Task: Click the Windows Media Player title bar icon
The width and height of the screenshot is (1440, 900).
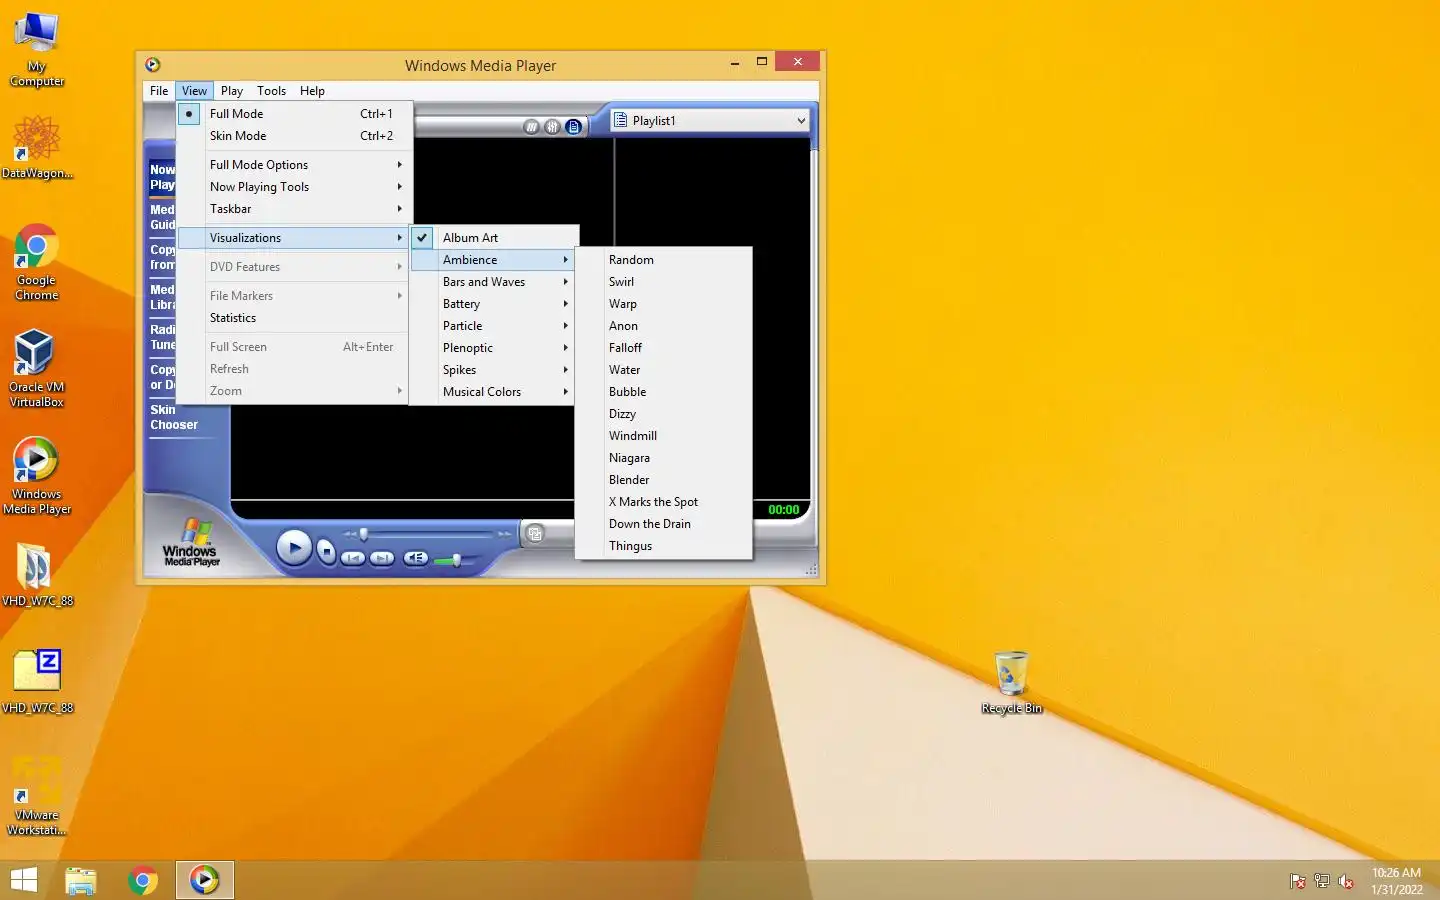Action: (153, 65)
